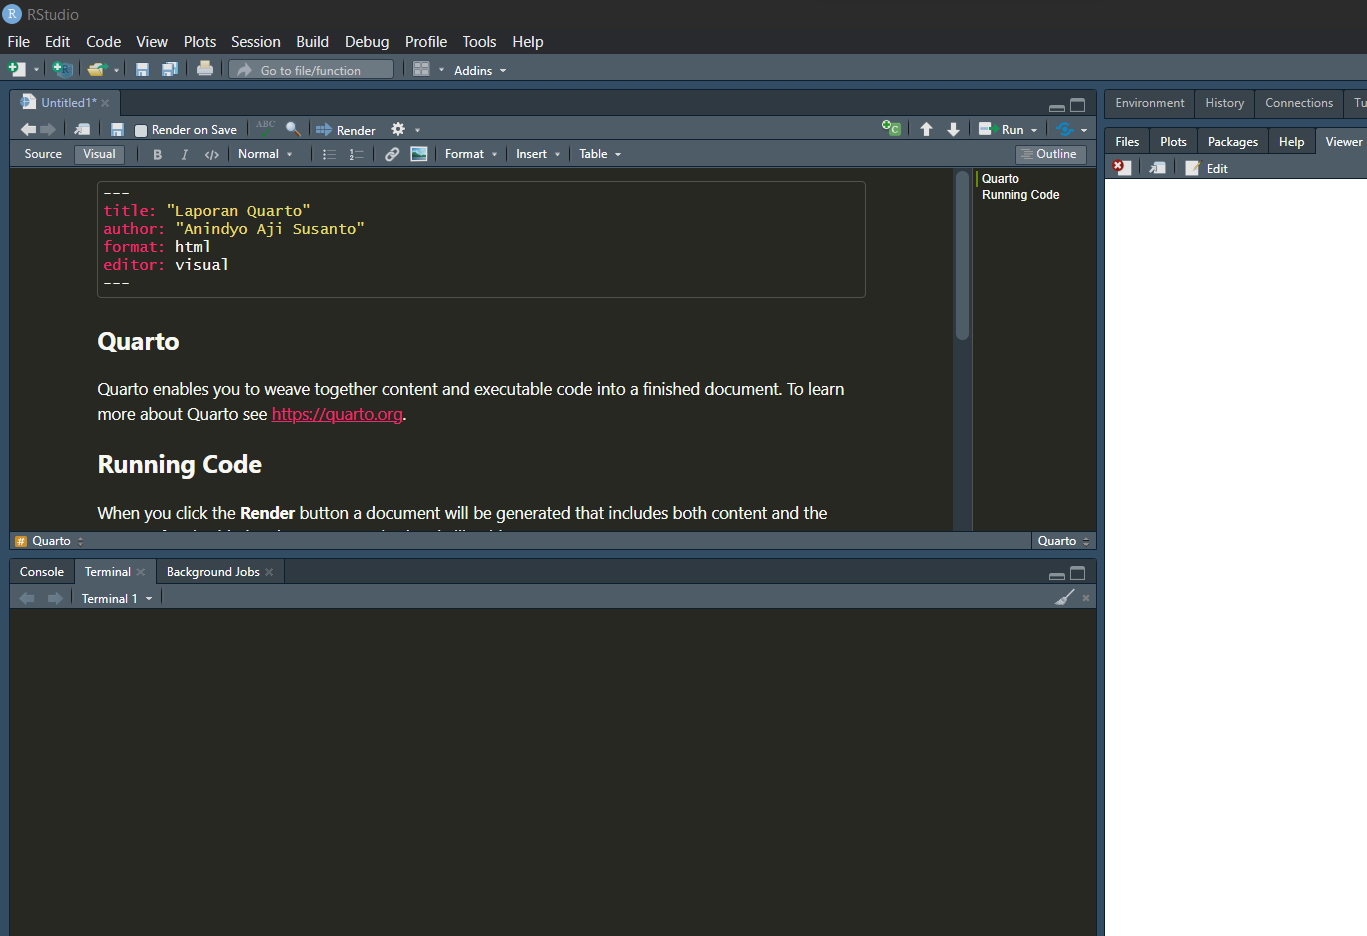This screenshot has height=936, width=1367.
Task: Switch editor to Source mode
Action: [43, 154]
